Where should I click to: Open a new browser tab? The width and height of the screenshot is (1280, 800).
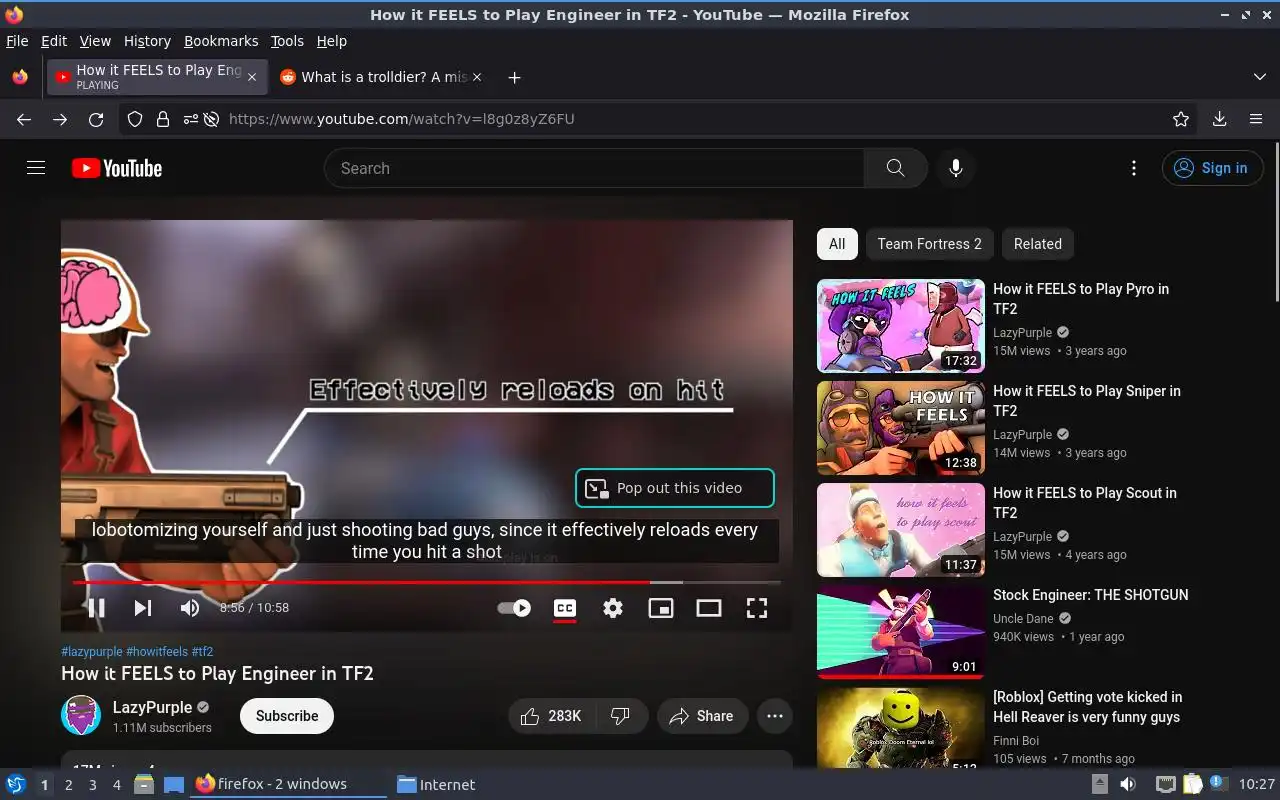pos(514,77)
